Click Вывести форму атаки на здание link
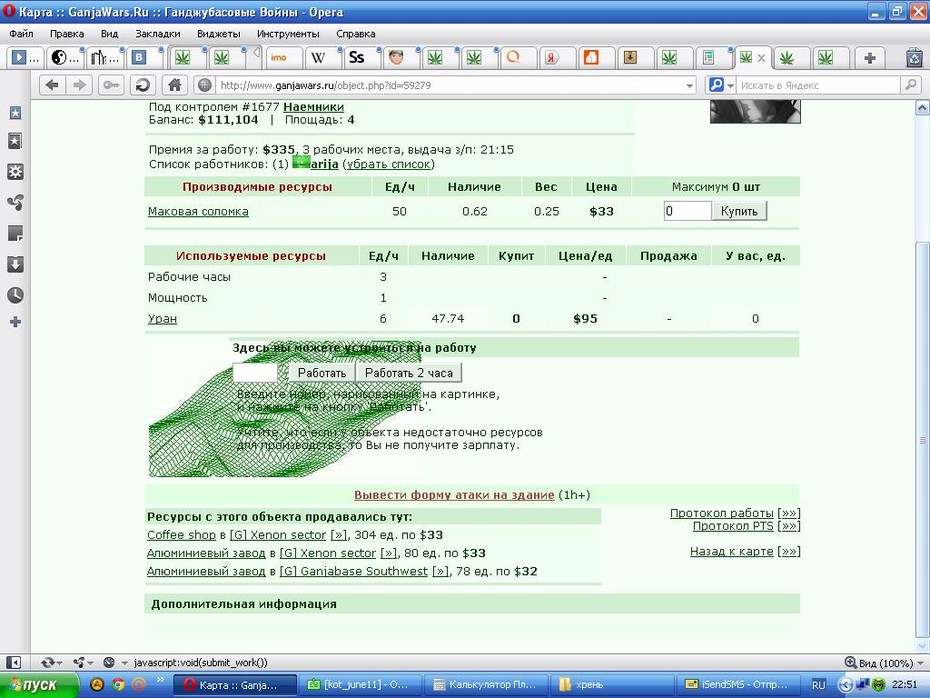Screen dimensions: 930x698 pos(454,495)
